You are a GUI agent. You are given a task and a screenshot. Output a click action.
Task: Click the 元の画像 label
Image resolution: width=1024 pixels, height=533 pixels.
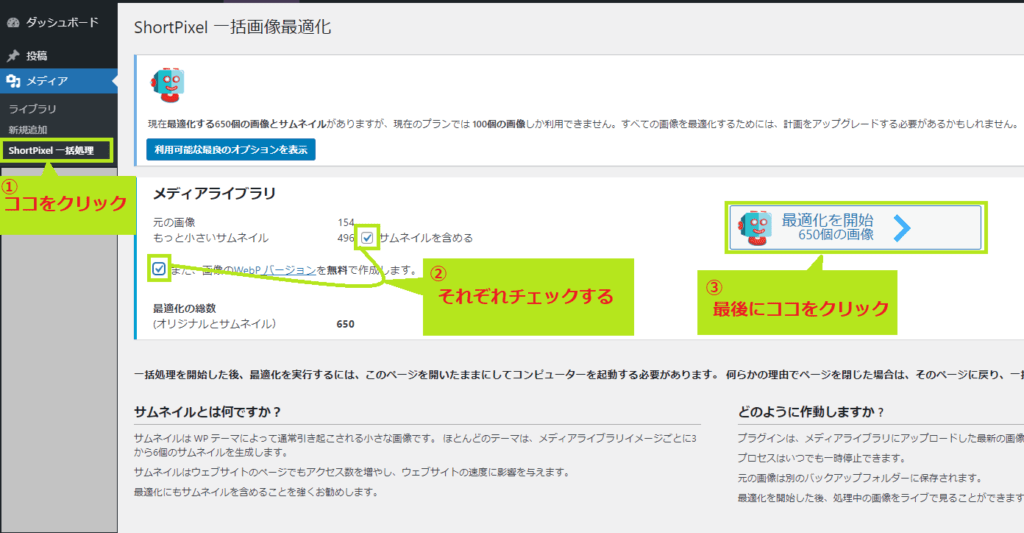pos(174,222)
